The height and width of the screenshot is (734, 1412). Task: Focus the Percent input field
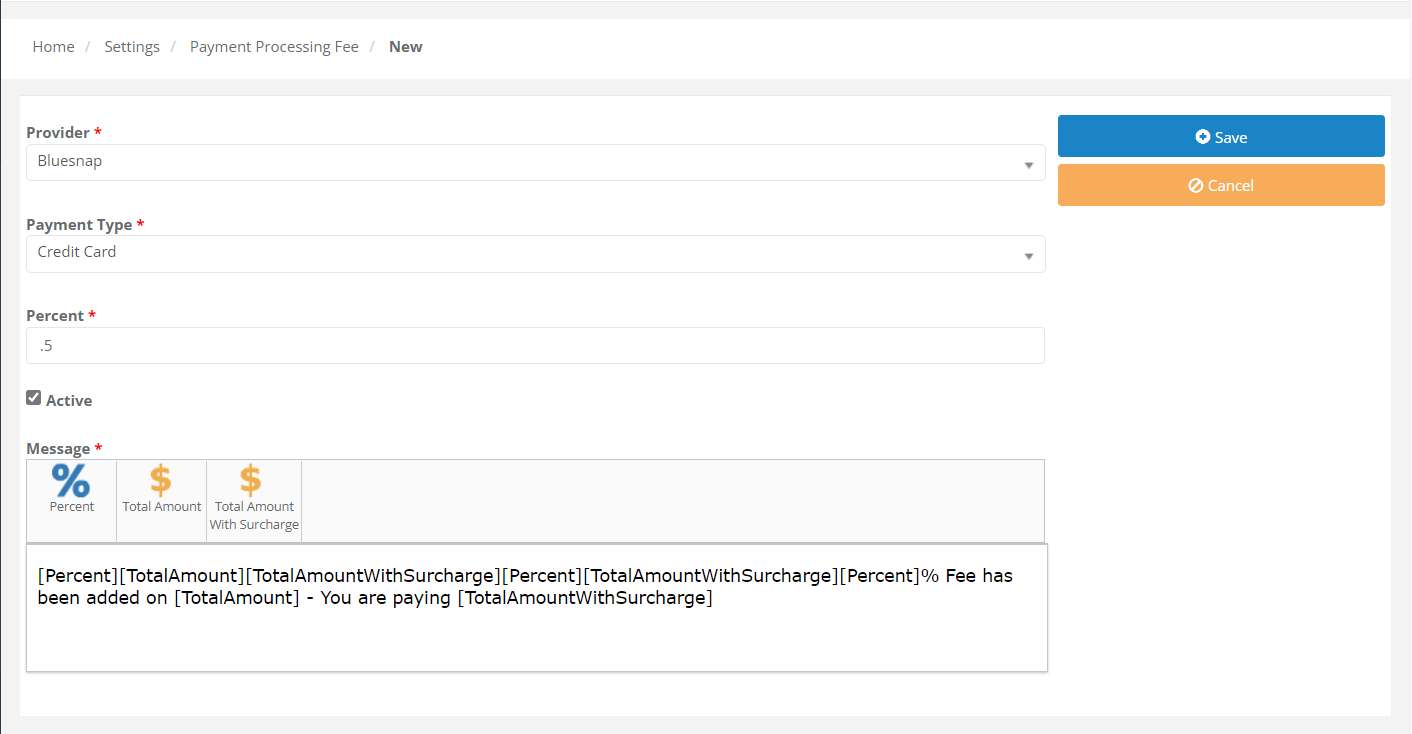click(535, 345)
